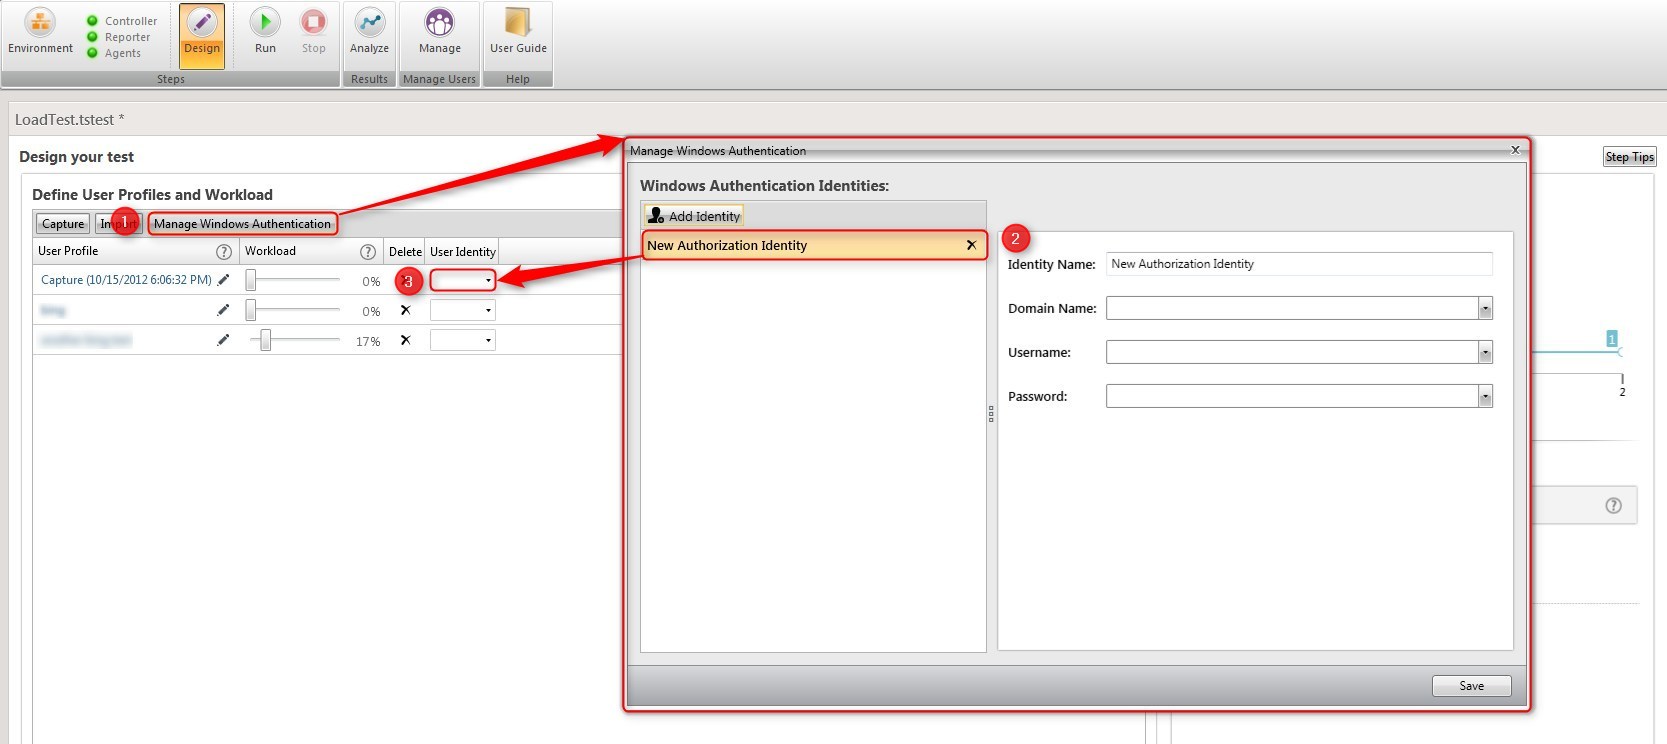Click the "Define User Profiles and Workload" heading
Screen dimensions: 1667x744
152,195
